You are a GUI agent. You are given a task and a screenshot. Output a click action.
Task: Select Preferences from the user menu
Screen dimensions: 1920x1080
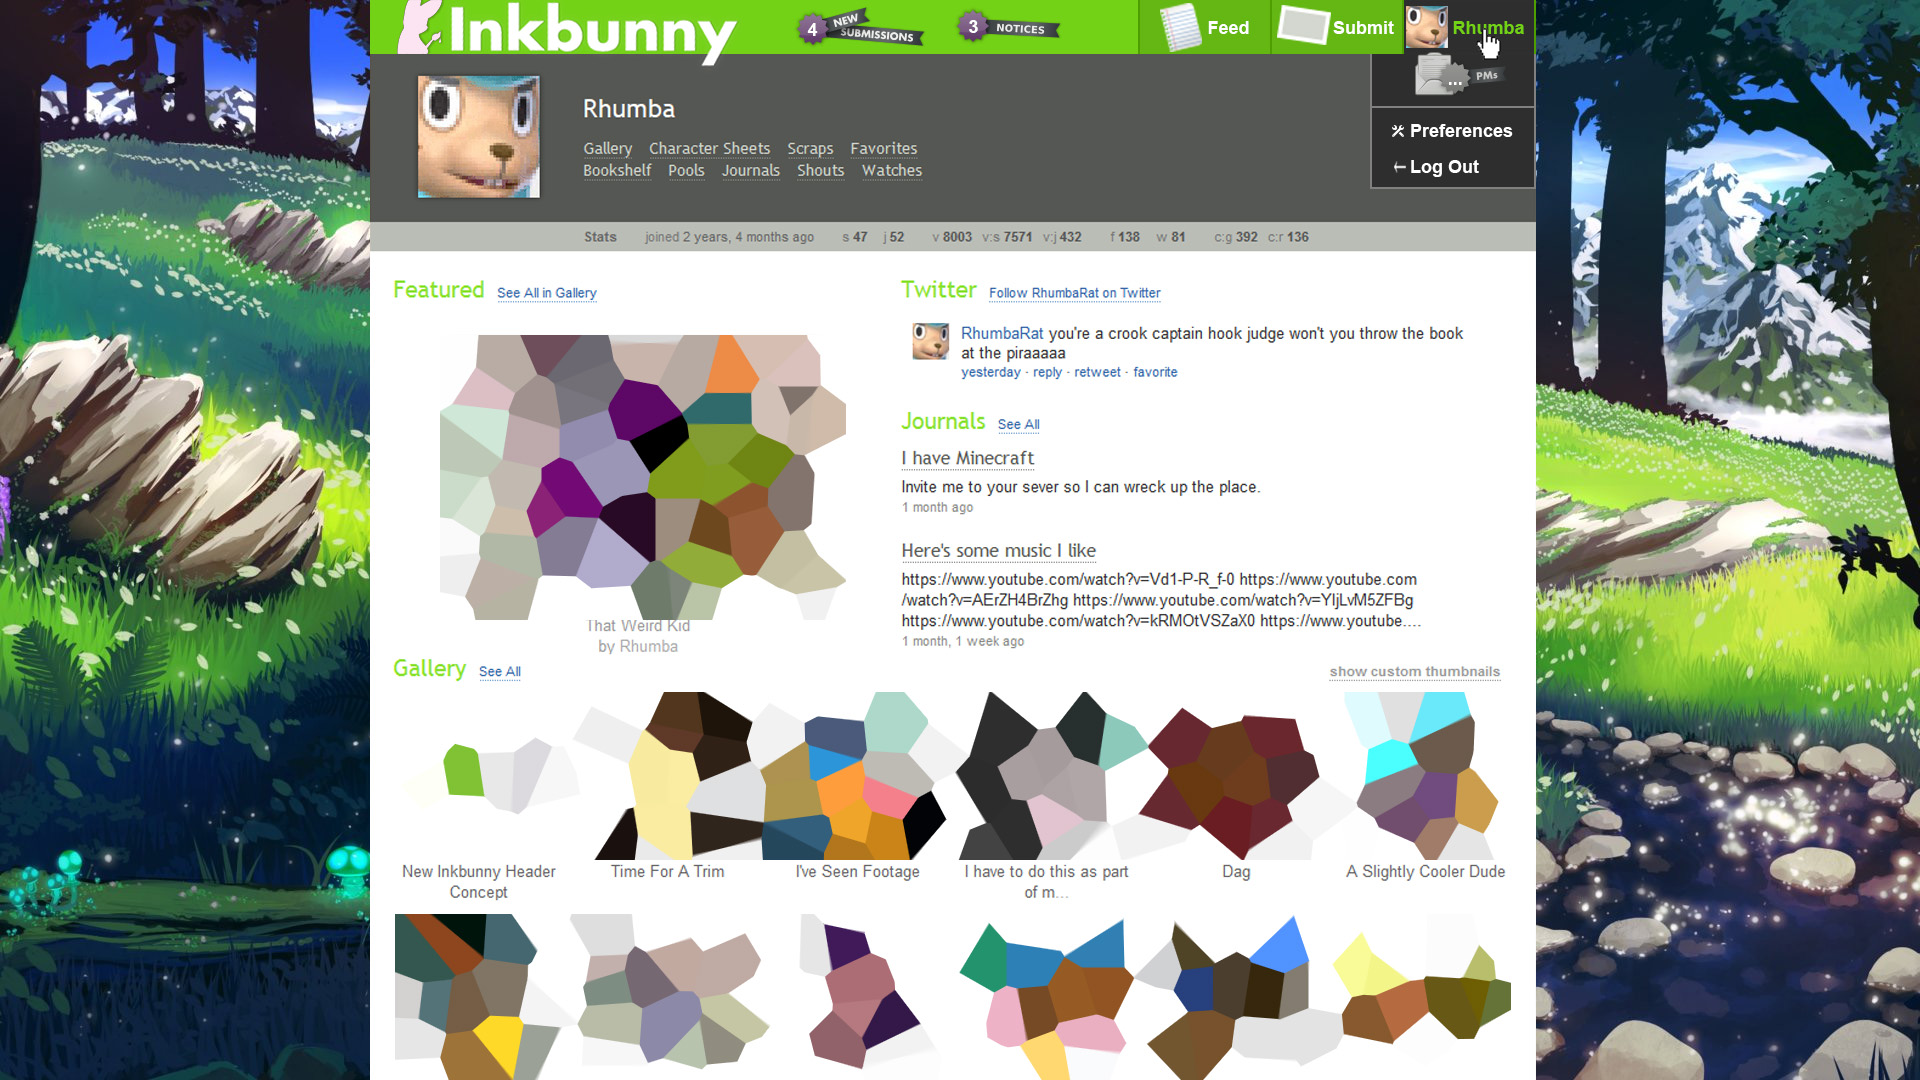(x=1452, y=131)
